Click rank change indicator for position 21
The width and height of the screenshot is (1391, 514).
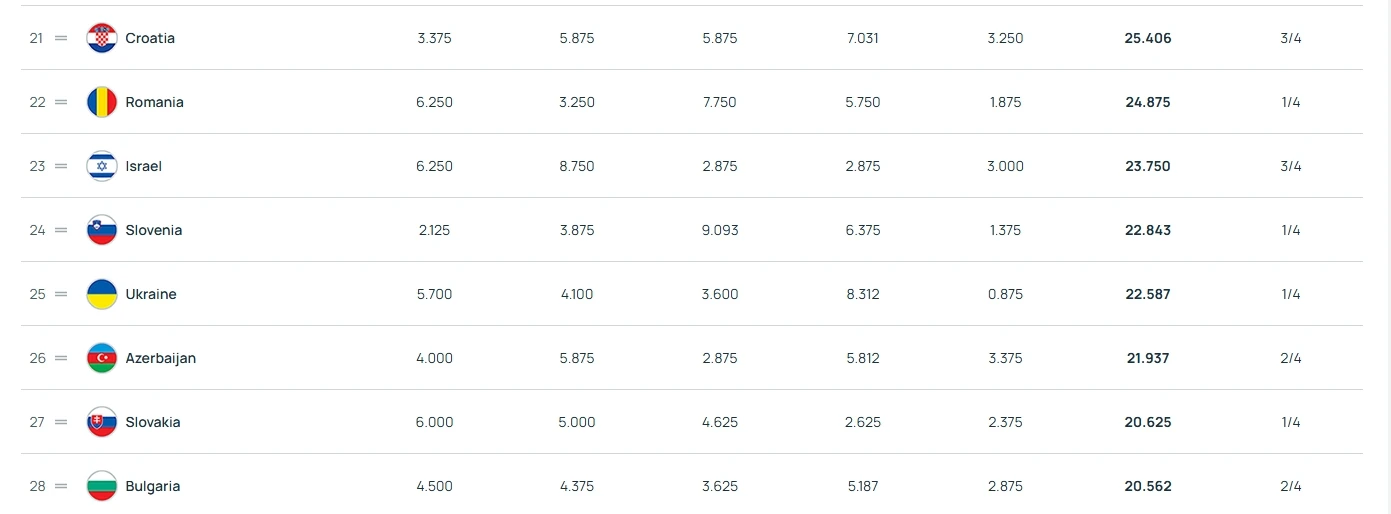[61, 38]
